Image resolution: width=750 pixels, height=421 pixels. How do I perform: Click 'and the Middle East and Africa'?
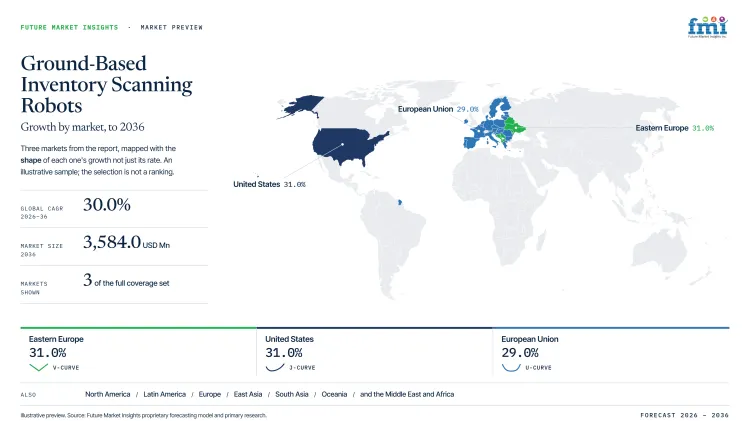(407, 394)
